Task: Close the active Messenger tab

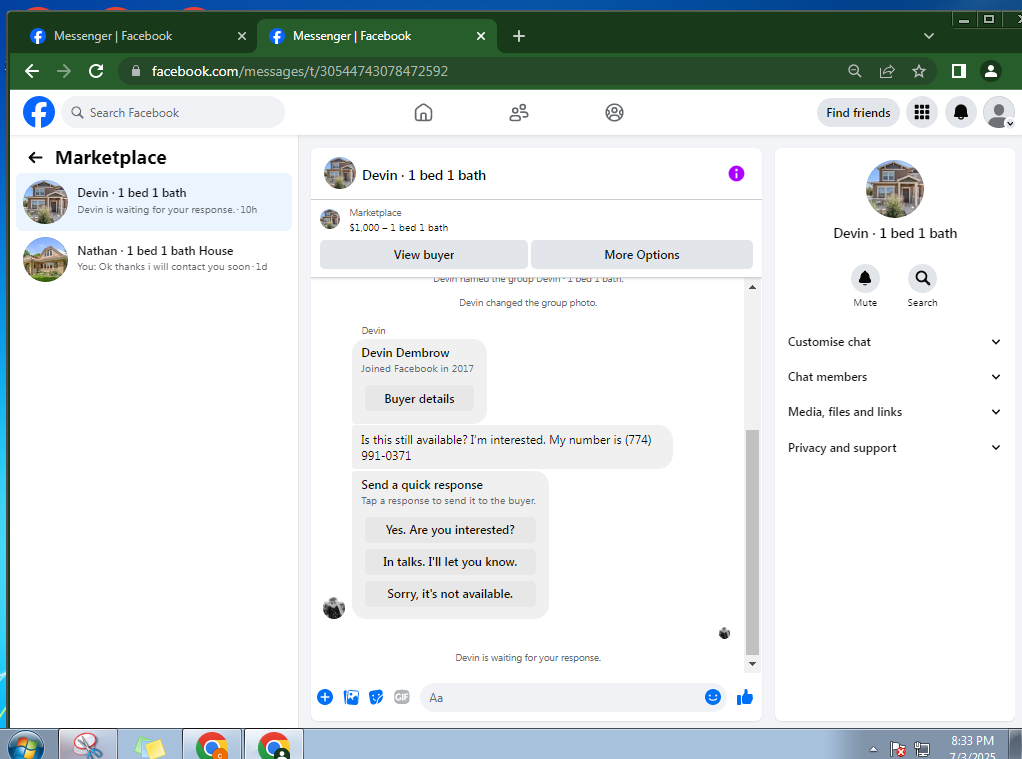Action: pyautogui.click(x=481, y=36)
